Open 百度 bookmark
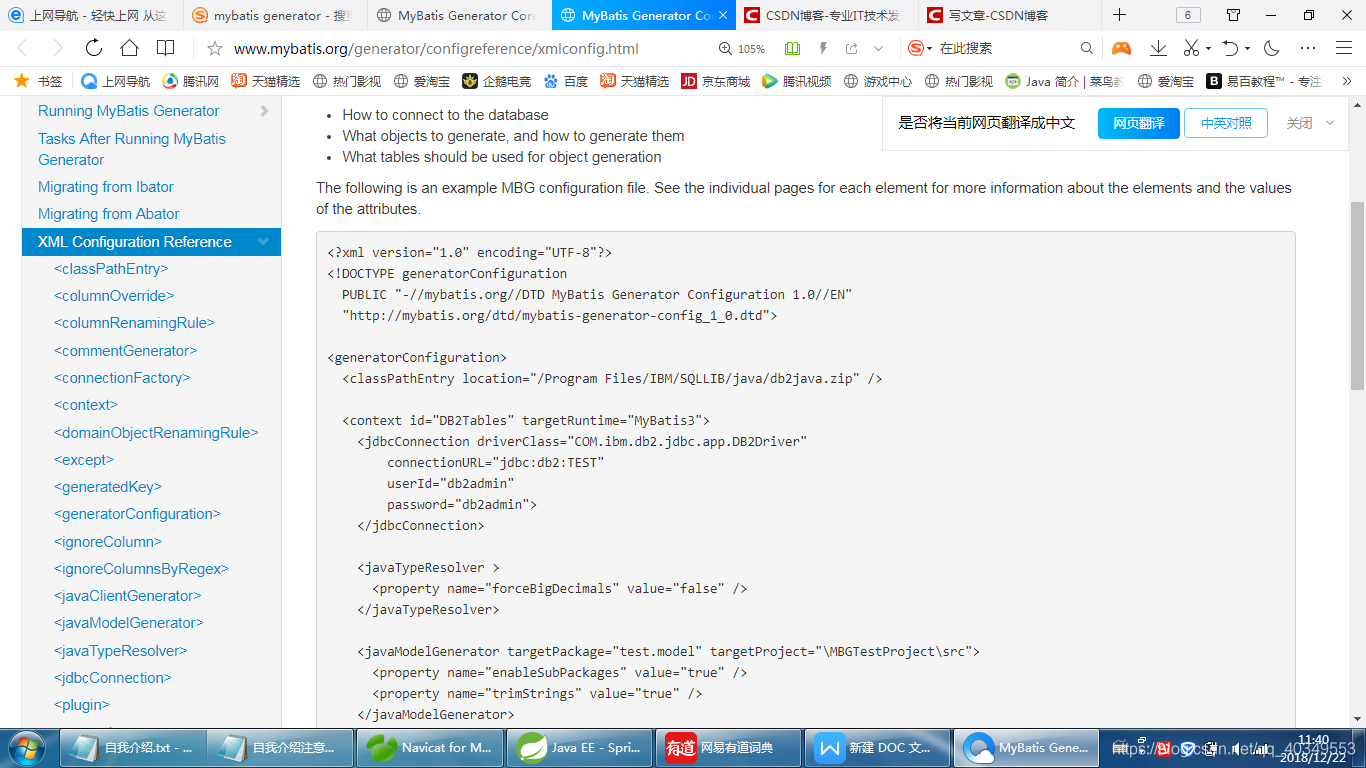Image resolution: width=1366 pixels, height=768 pixels. point(566,81)
